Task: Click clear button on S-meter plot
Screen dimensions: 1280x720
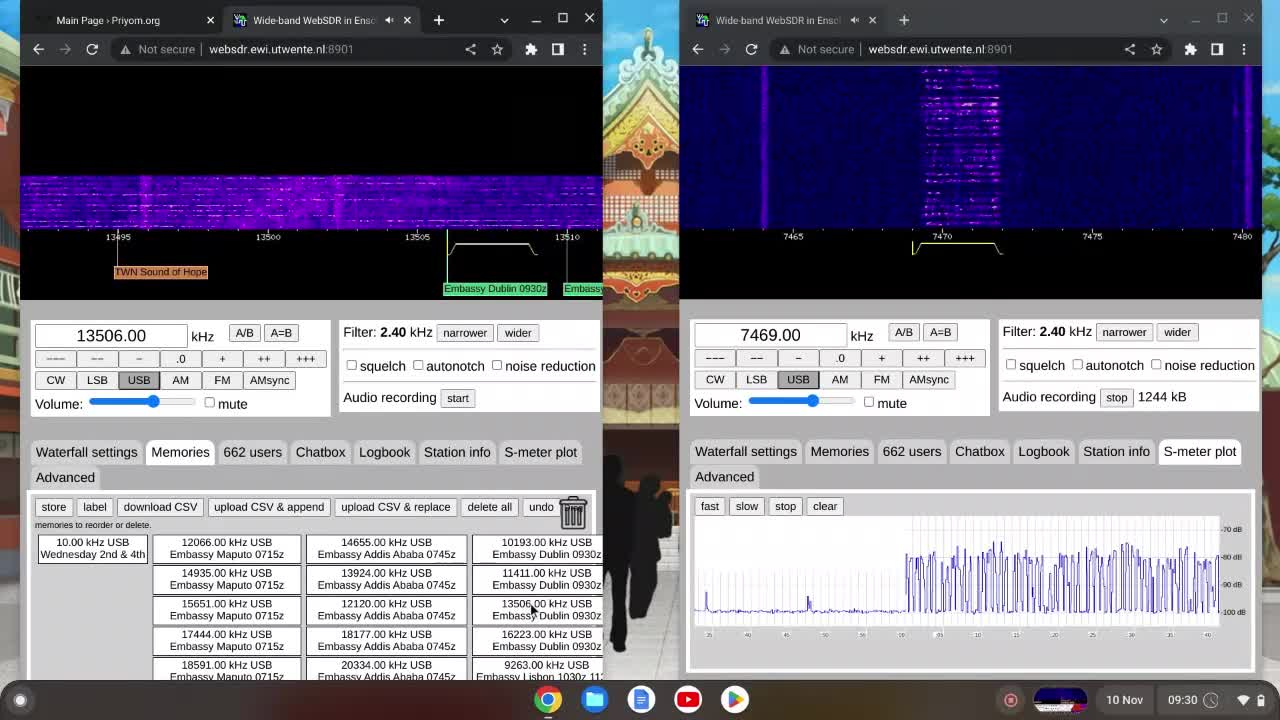Action: [x=825, y=506]
